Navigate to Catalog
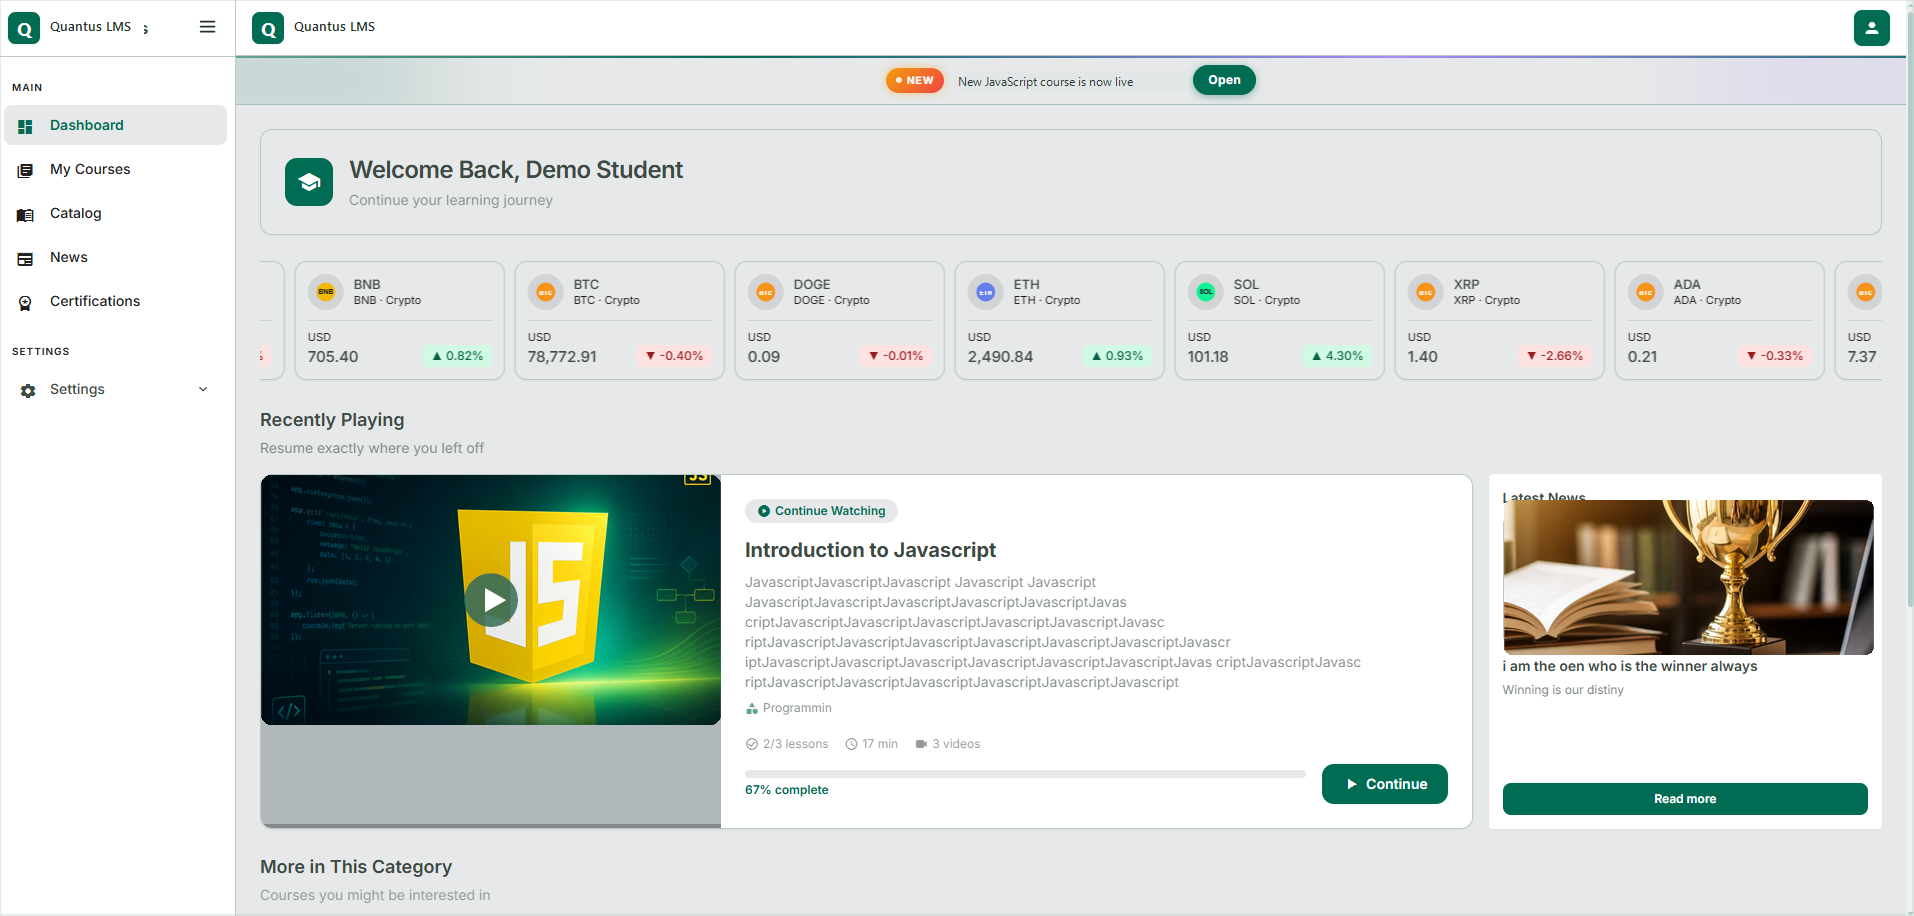 (116, 213)
